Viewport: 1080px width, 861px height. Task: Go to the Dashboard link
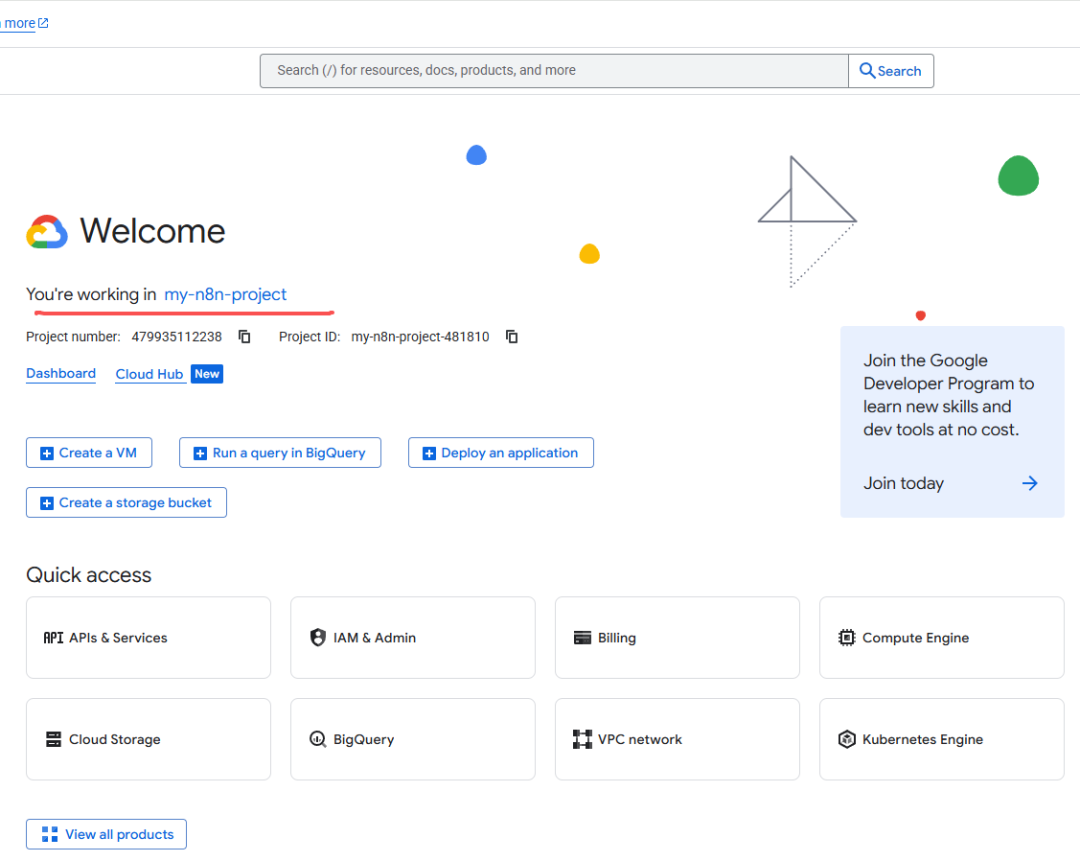(61, 374)
